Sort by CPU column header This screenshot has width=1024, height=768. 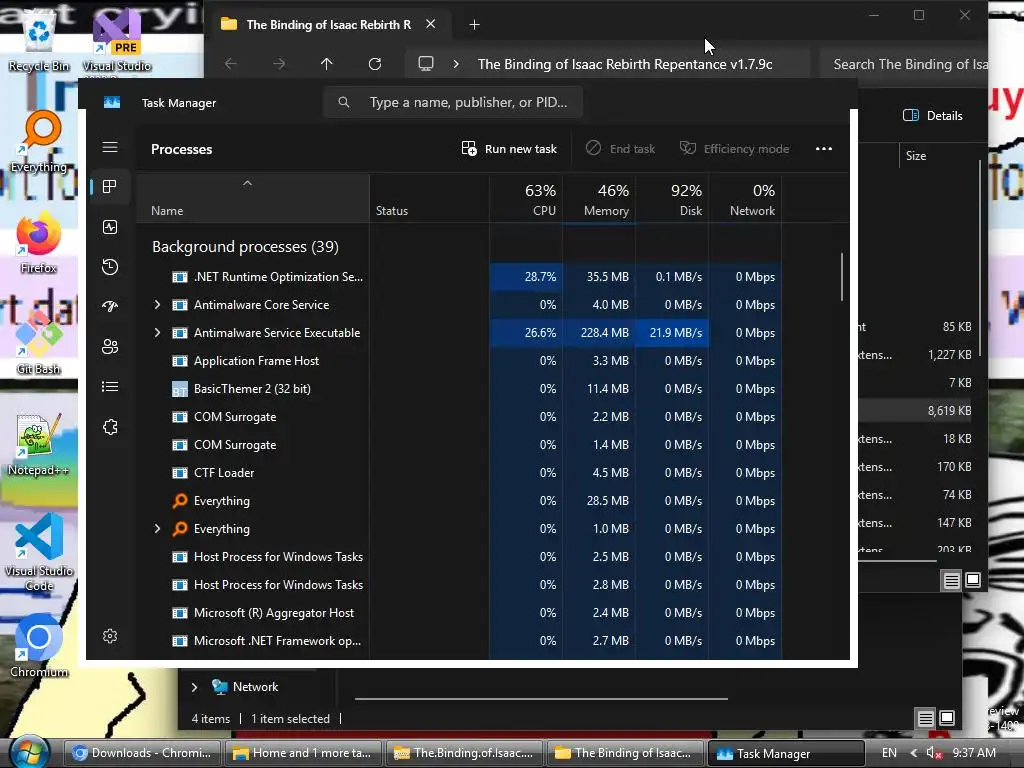click(526, 199)
